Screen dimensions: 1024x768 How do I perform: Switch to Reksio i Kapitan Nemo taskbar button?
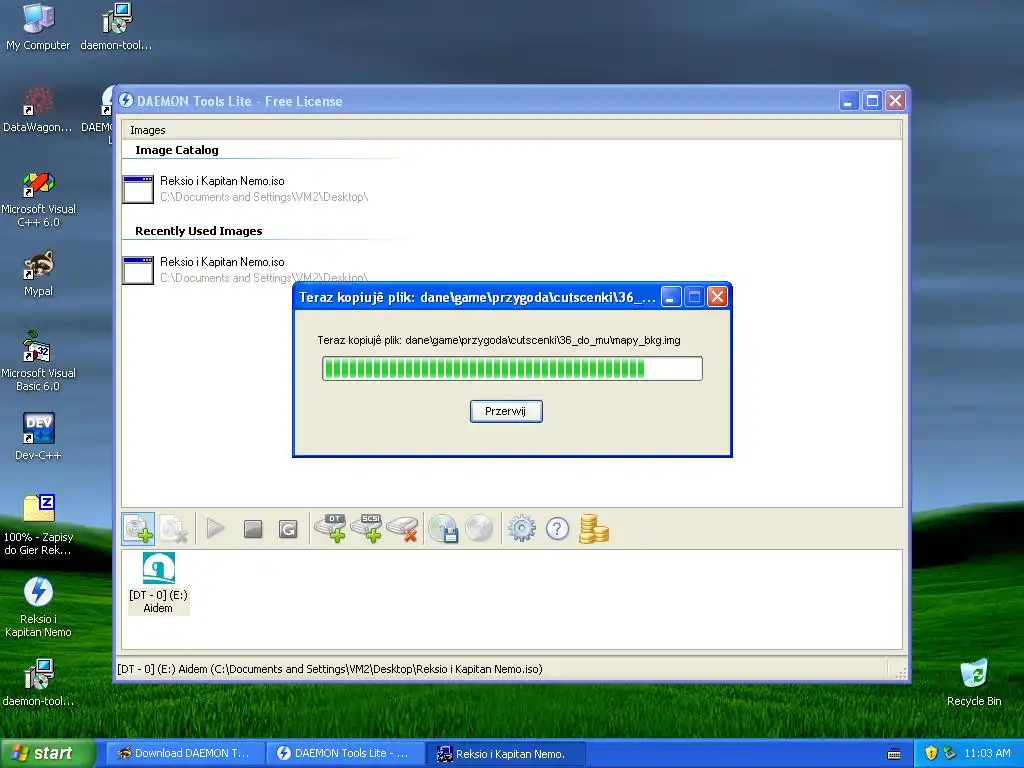tap(506, 754)
